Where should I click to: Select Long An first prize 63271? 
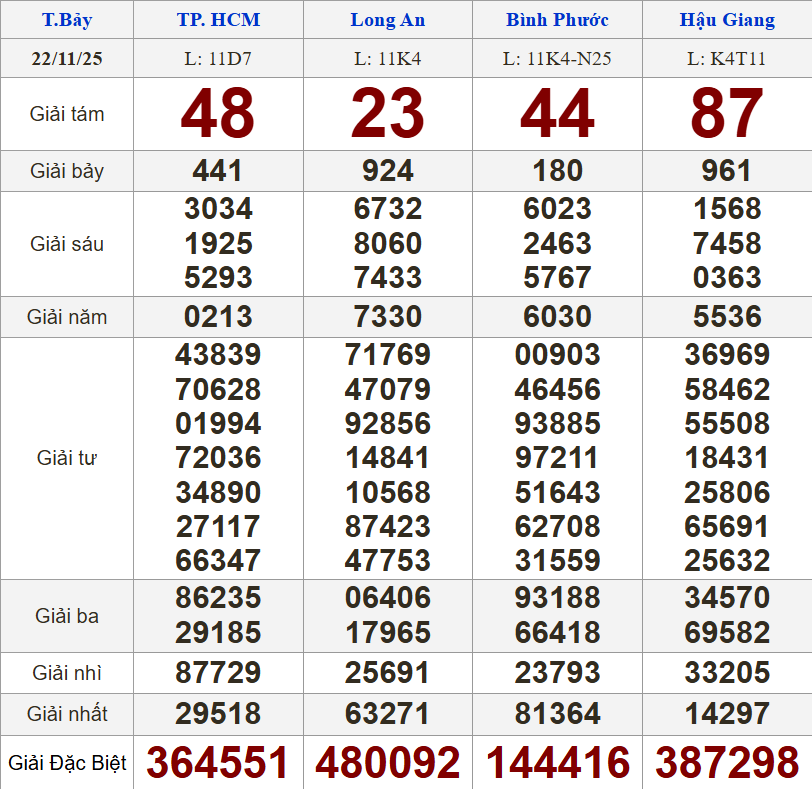(x=388, y=714)
